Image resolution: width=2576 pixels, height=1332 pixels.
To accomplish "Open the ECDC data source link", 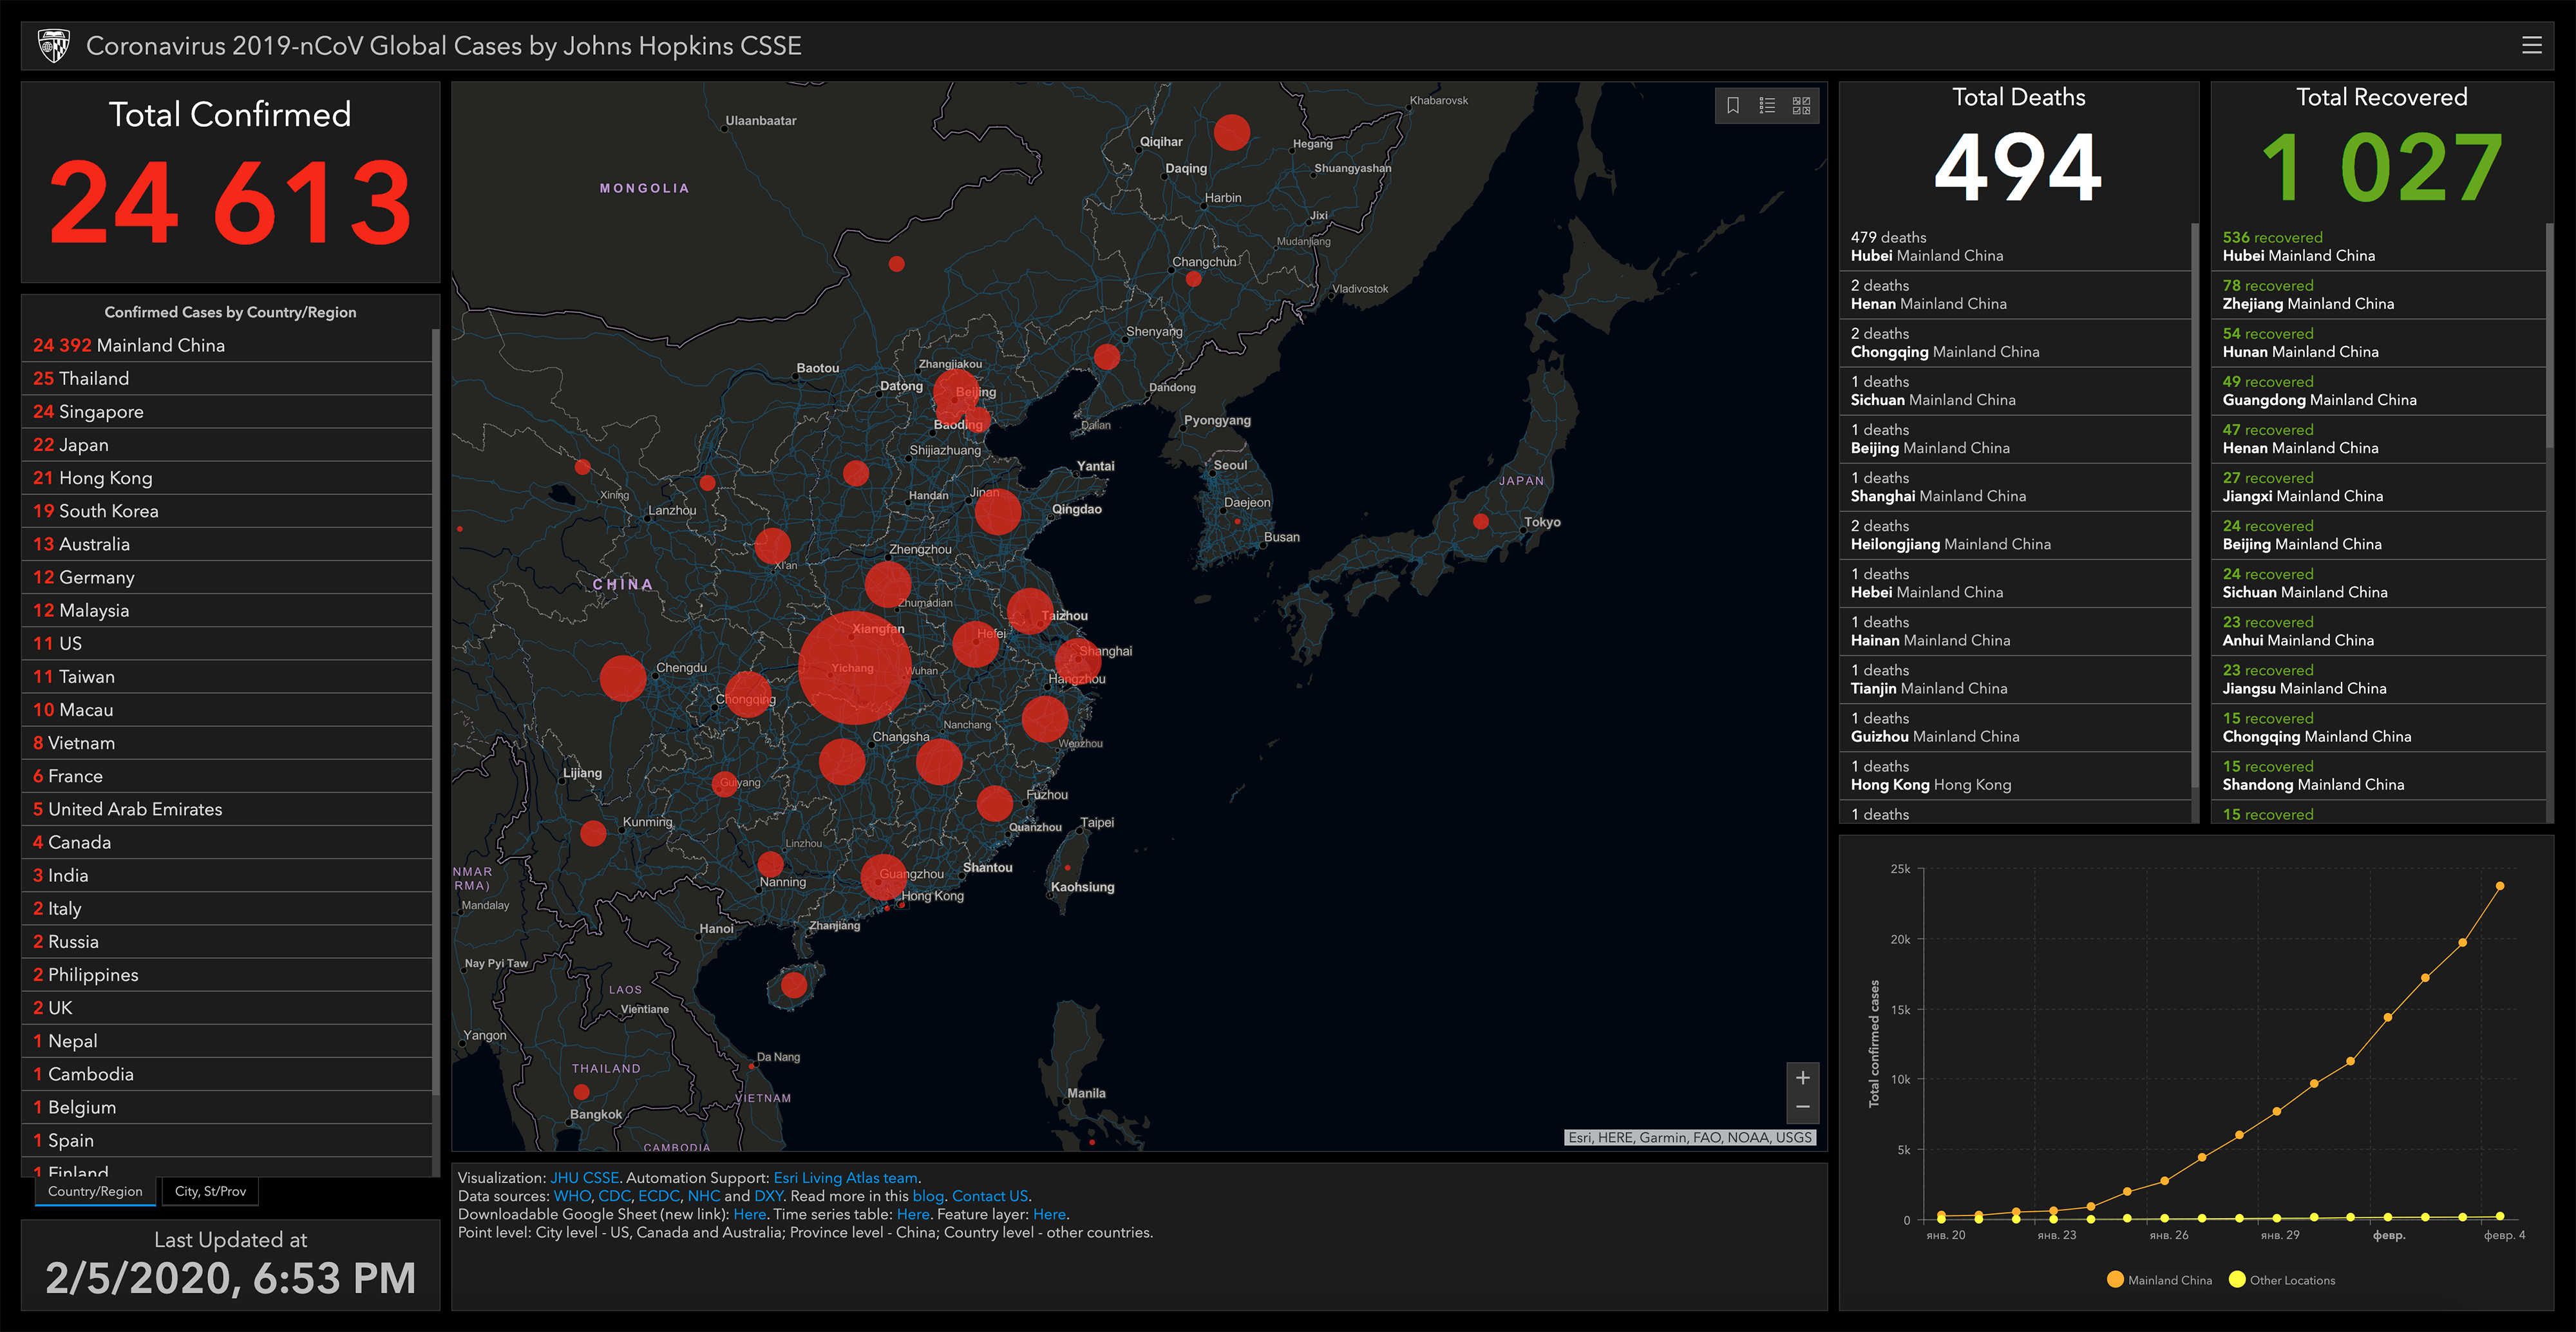I will [659, 1196].
